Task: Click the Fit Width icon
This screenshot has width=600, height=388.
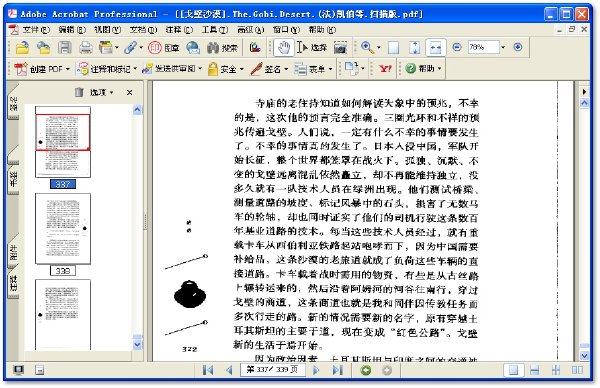Action: click(x=435, y=47)
